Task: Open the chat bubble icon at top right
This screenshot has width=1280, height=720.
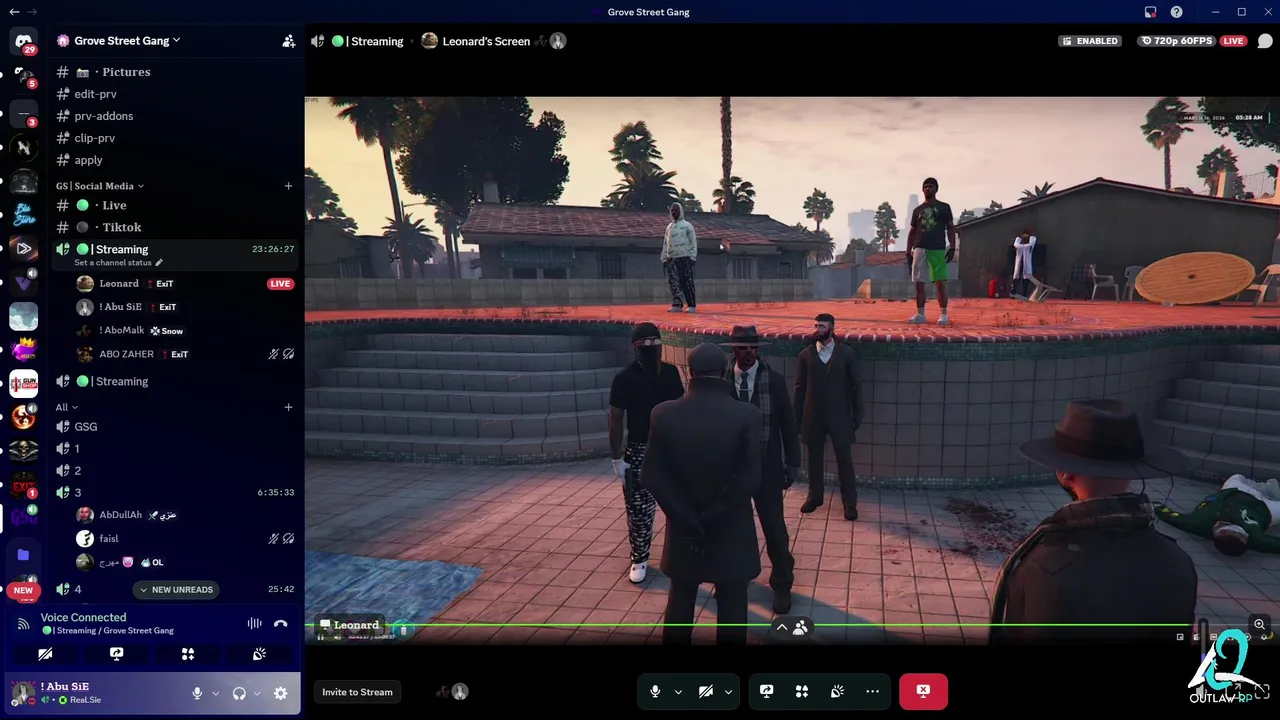Action: tap(1265, 41)
